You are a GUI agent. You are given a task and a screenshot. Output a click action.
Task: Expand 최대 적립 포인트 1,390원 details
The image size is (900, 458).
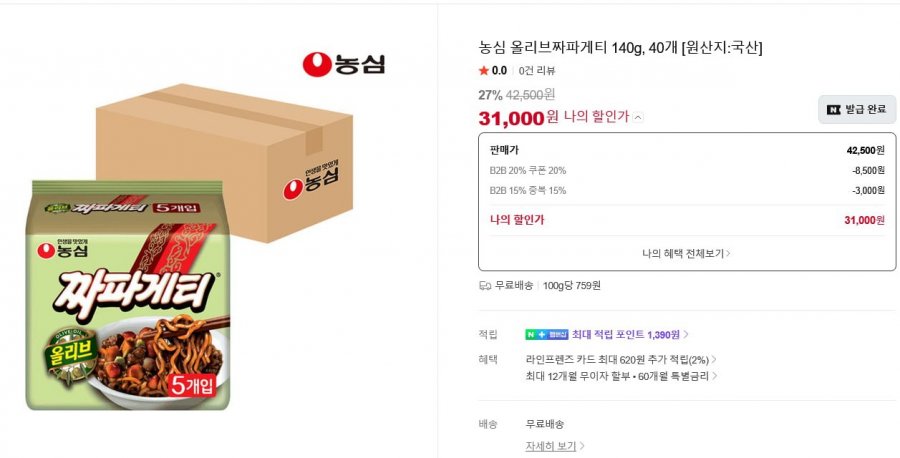(x=630, y=335)
